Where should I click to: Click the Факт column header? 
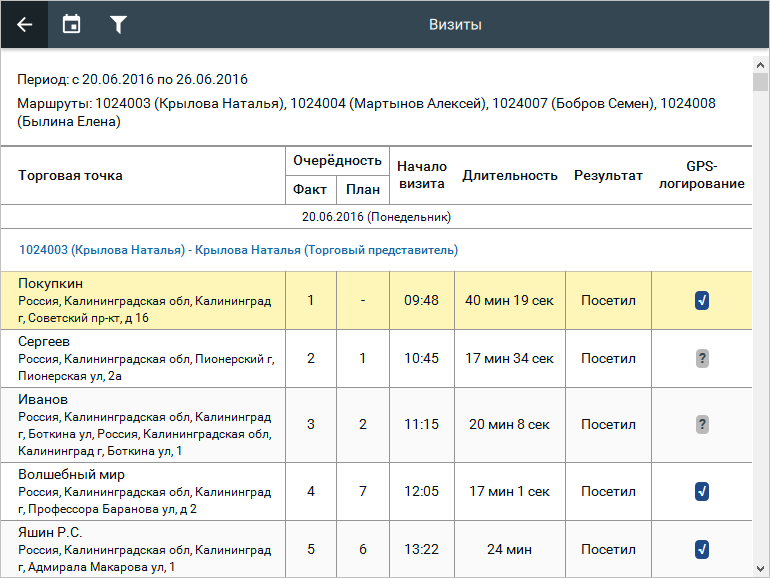point(310,189)
